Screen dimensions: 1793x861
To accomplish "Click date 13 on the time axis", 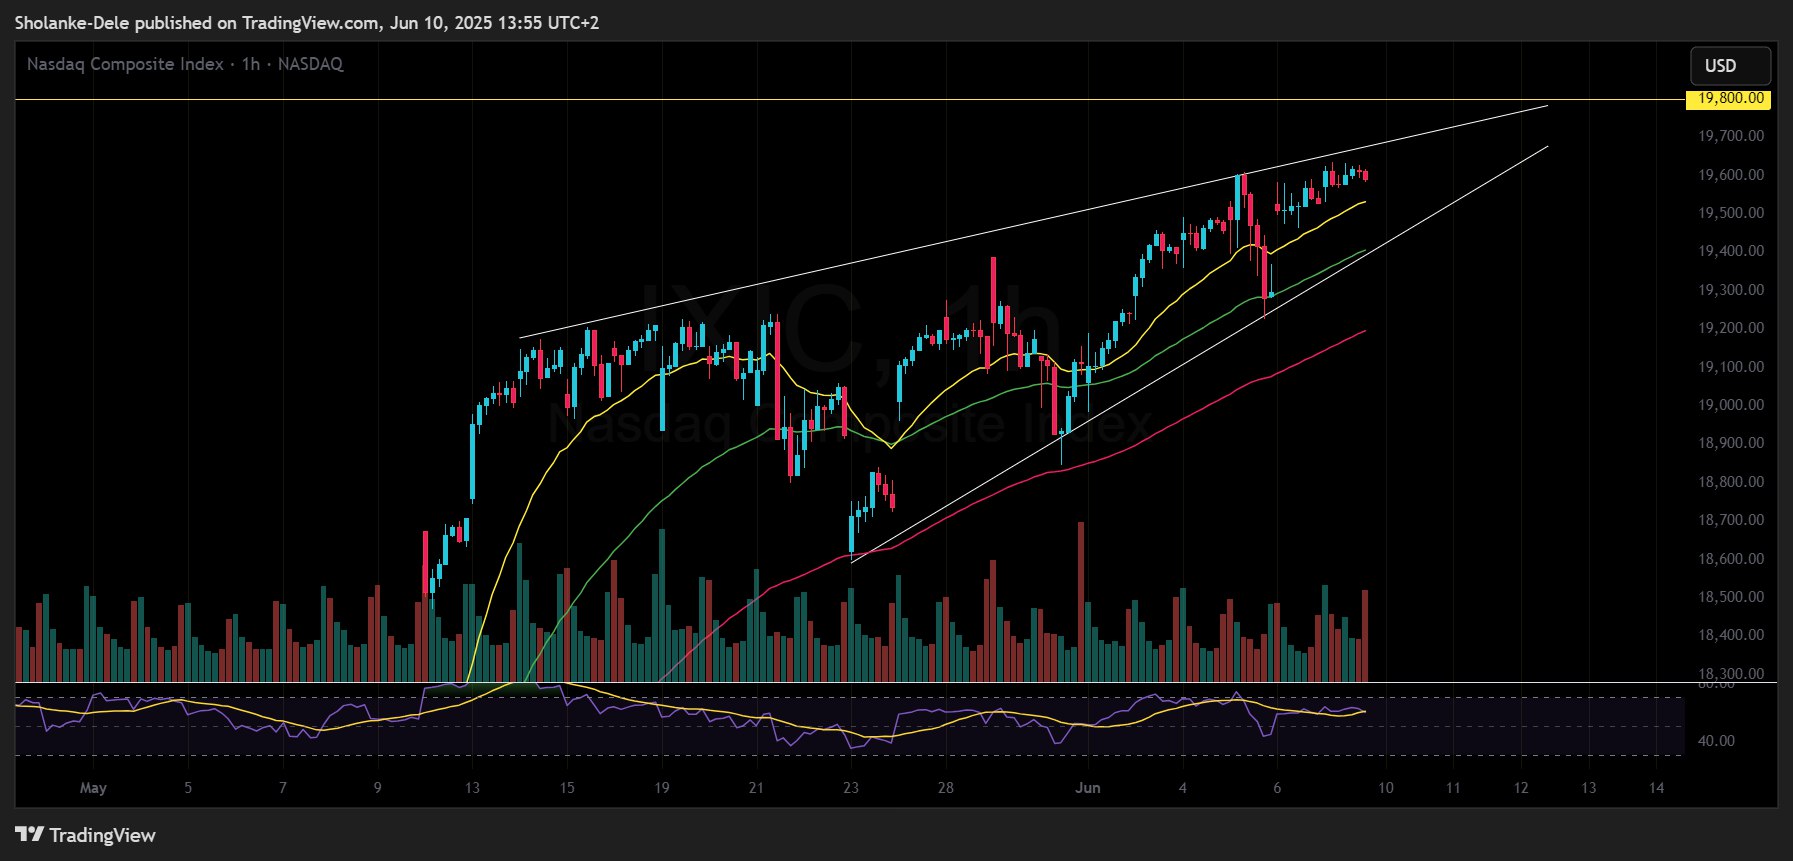I will [x=472, y=788].
